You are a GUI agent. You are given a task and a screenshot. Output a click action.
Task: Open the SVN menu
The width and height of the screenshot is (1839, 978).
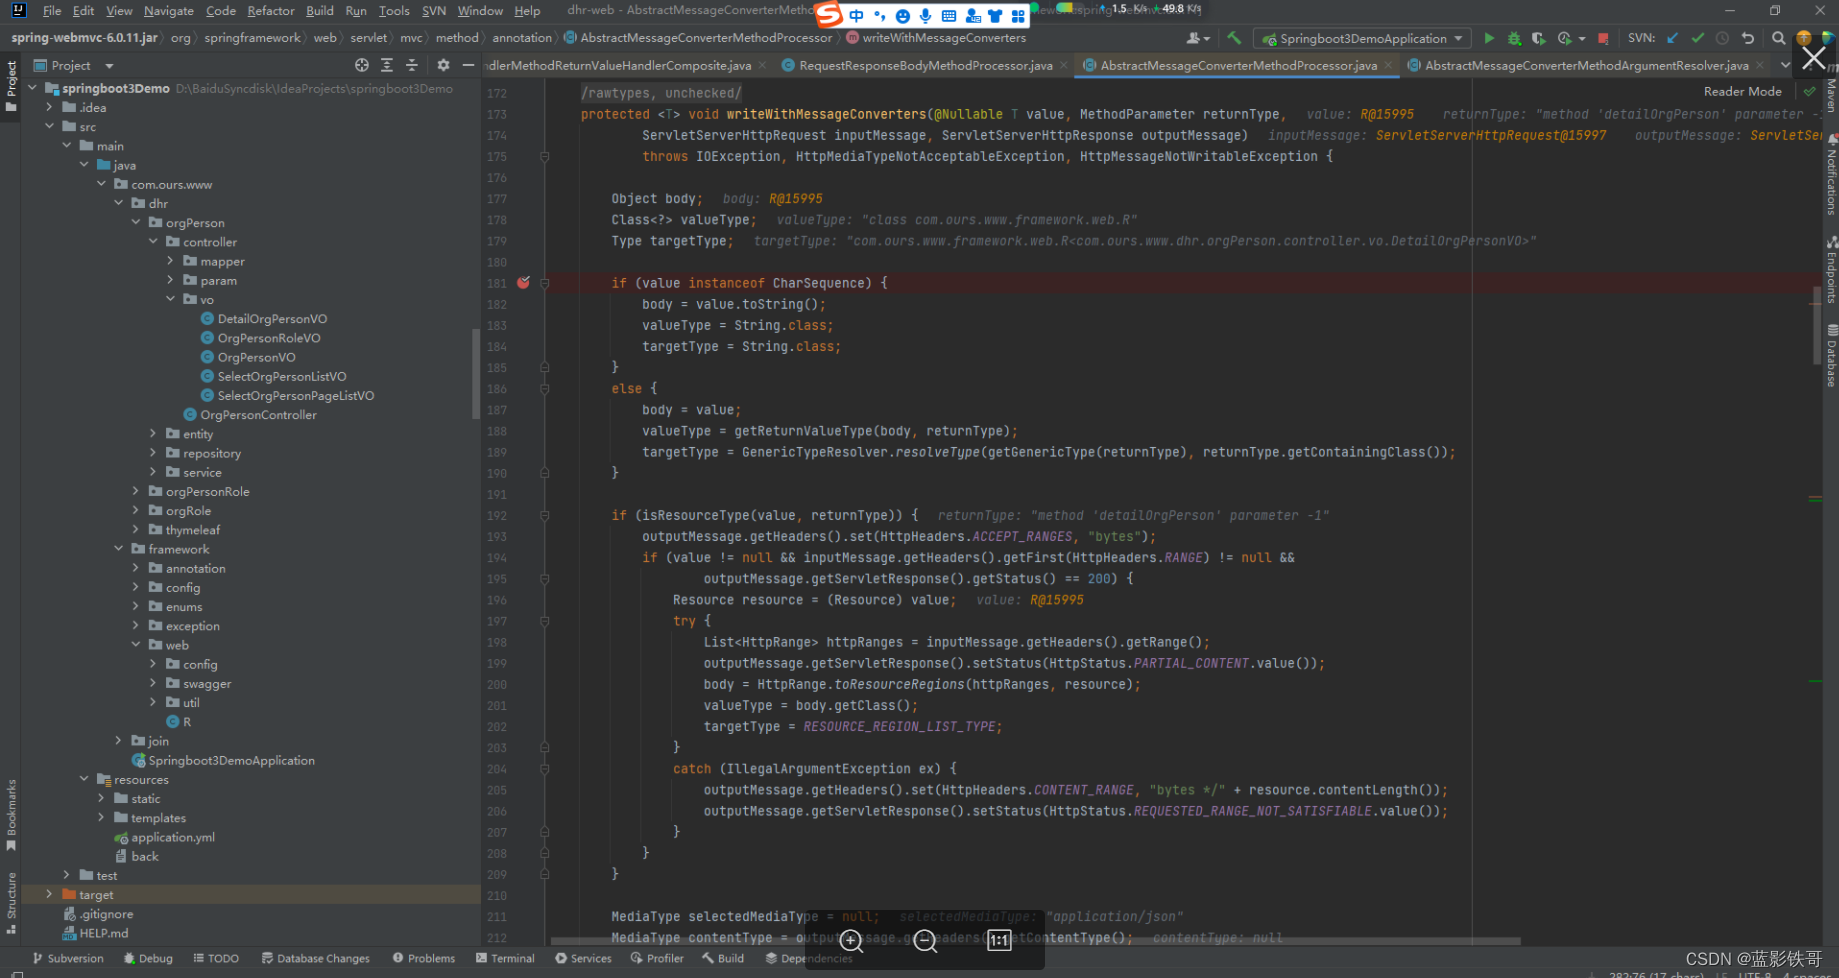pyautogui.click(x=434, y=11)
